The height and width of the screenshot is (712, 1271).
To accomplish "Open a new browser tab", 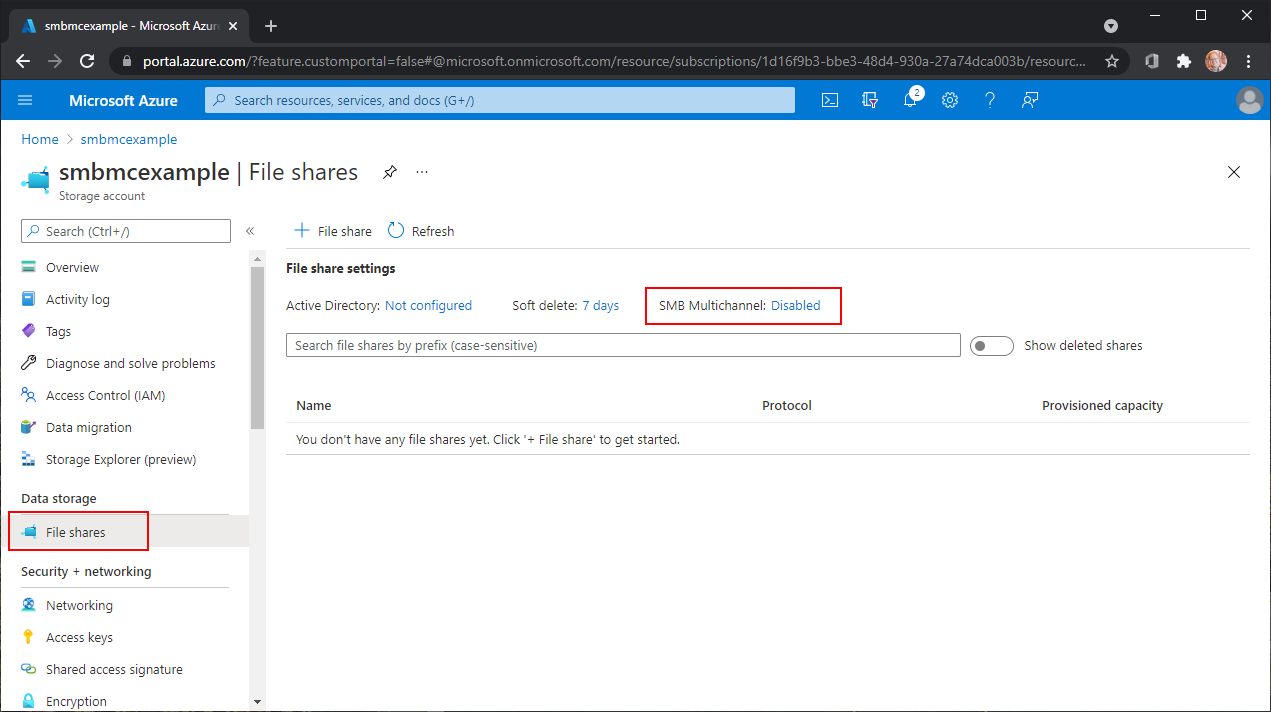I will point(270,26).
